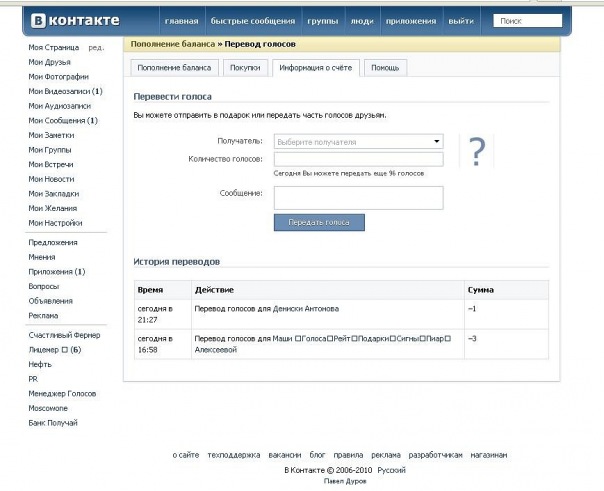Open Moscomone app link

click(x=48, y=409)
